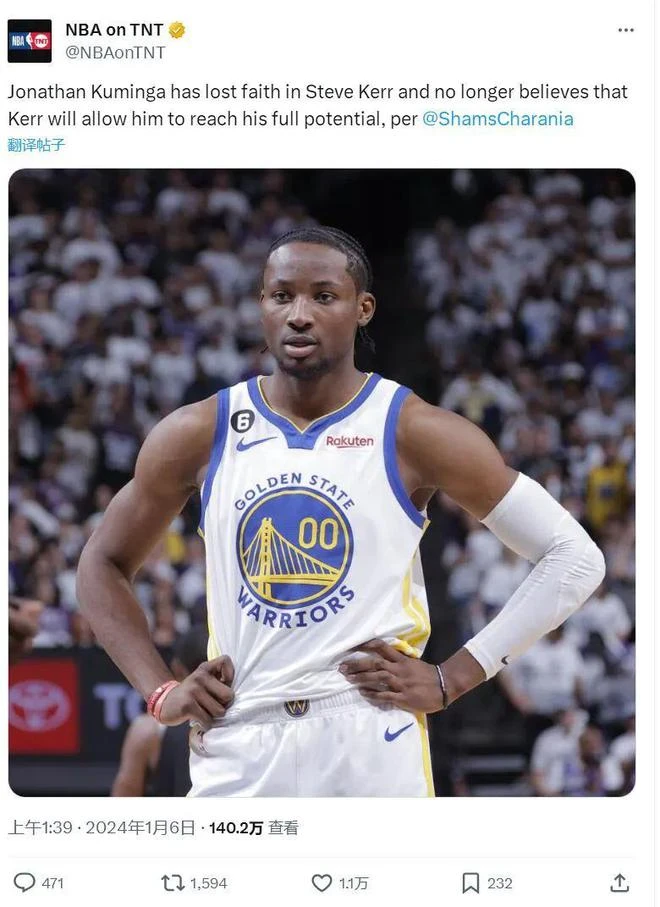The image size is (660, 907).
Task: Open the @ShamsCharania mention link
Action: 497,119
